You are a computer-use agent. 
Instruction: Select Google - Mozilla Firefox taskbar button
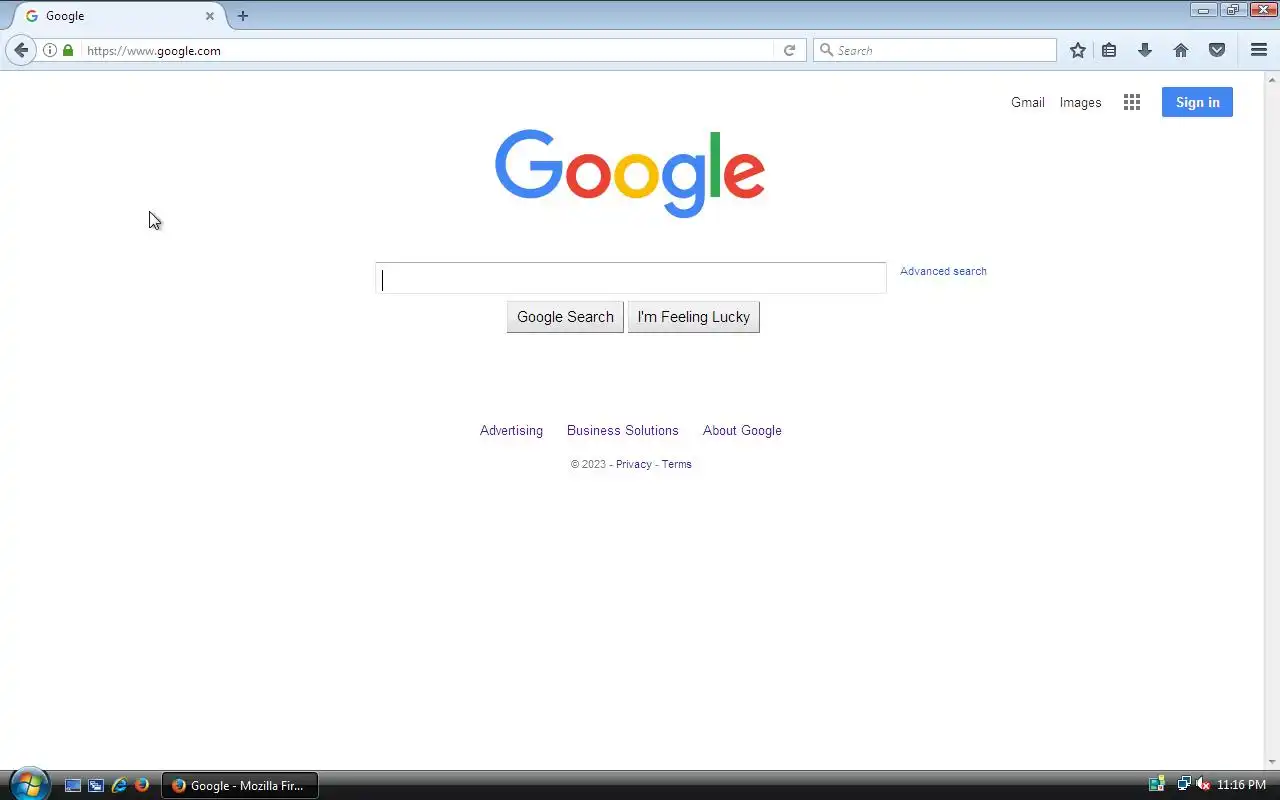click(x=240, y=786)
